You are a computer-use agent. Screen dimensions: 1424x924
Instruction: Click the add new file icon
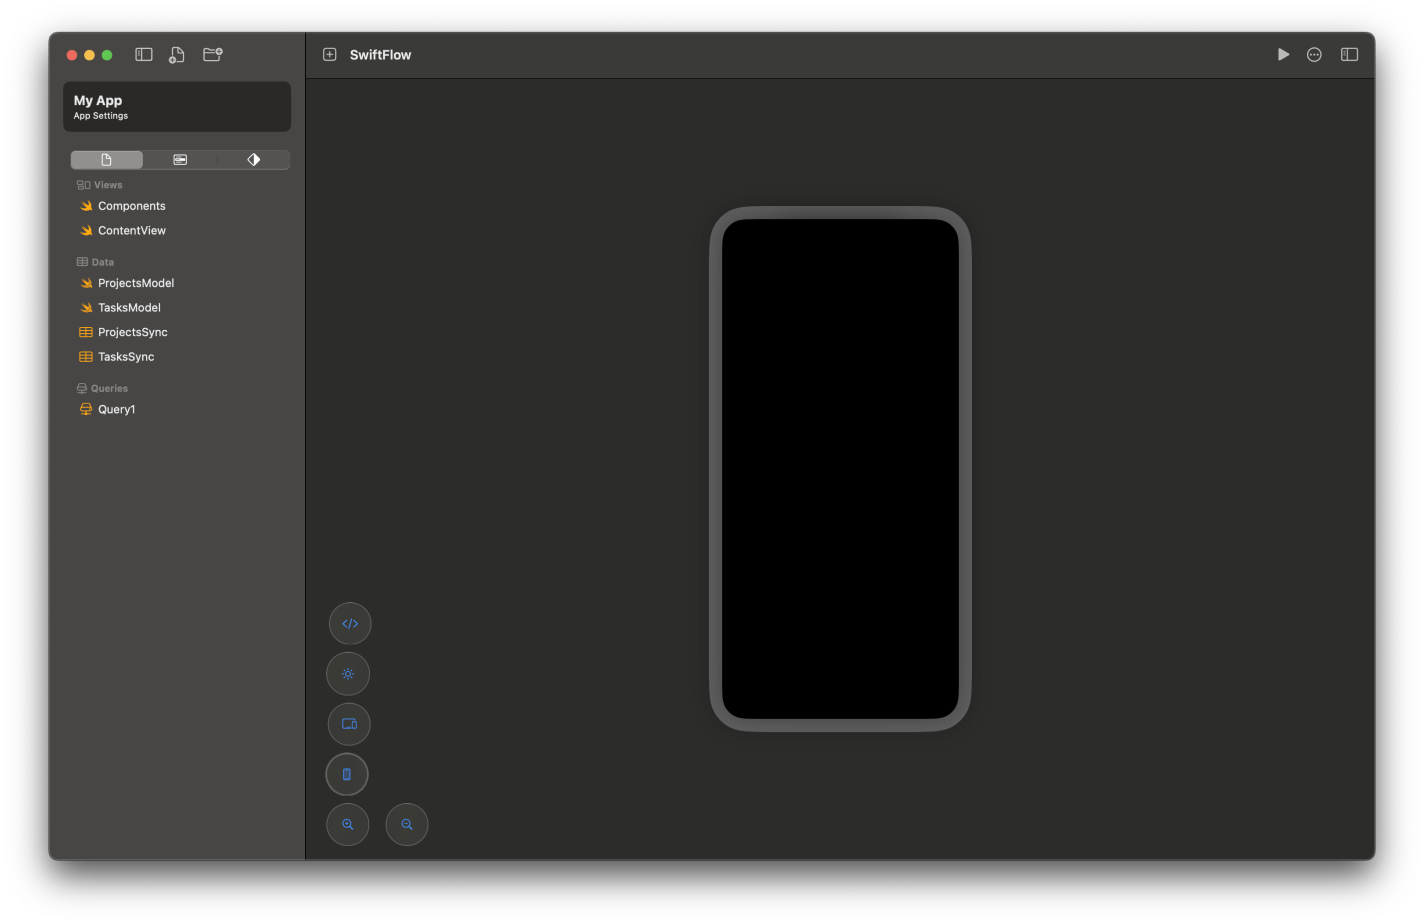point(177,55)
